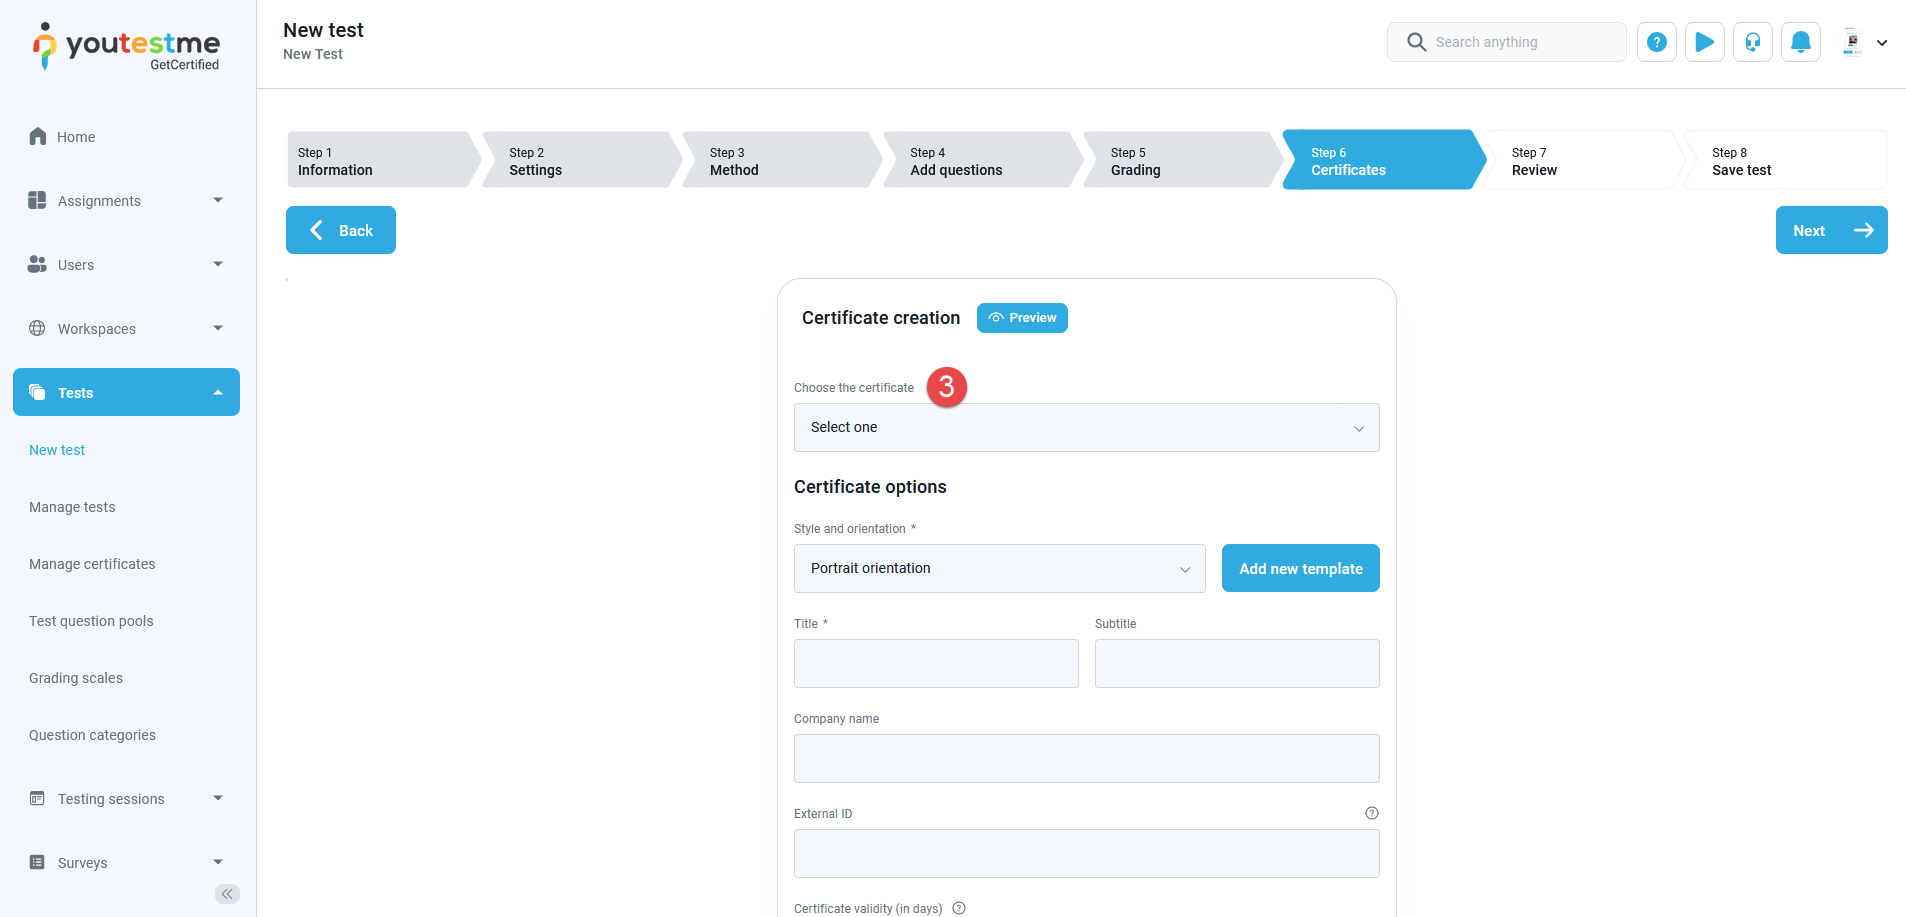Open Manage certificates in sidebar
The height and width of the screenshot is (917, 1906).
[x=92, y=564]
